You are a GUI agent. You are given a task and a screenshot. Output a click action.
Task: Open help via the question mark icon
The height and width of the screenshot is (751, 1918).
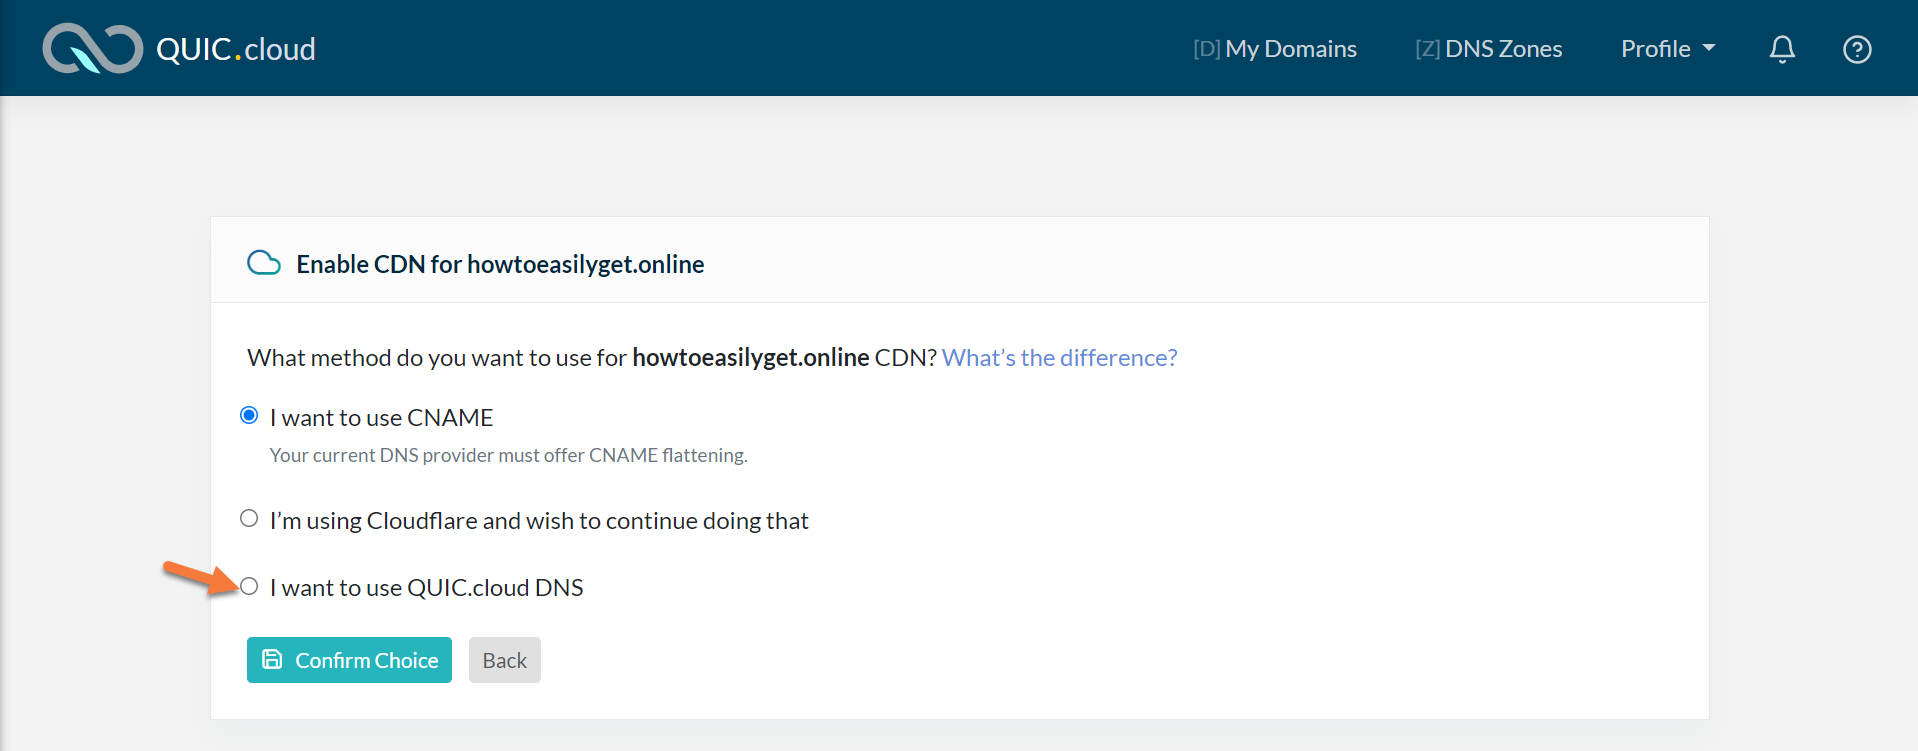[x=1857, y=49]
